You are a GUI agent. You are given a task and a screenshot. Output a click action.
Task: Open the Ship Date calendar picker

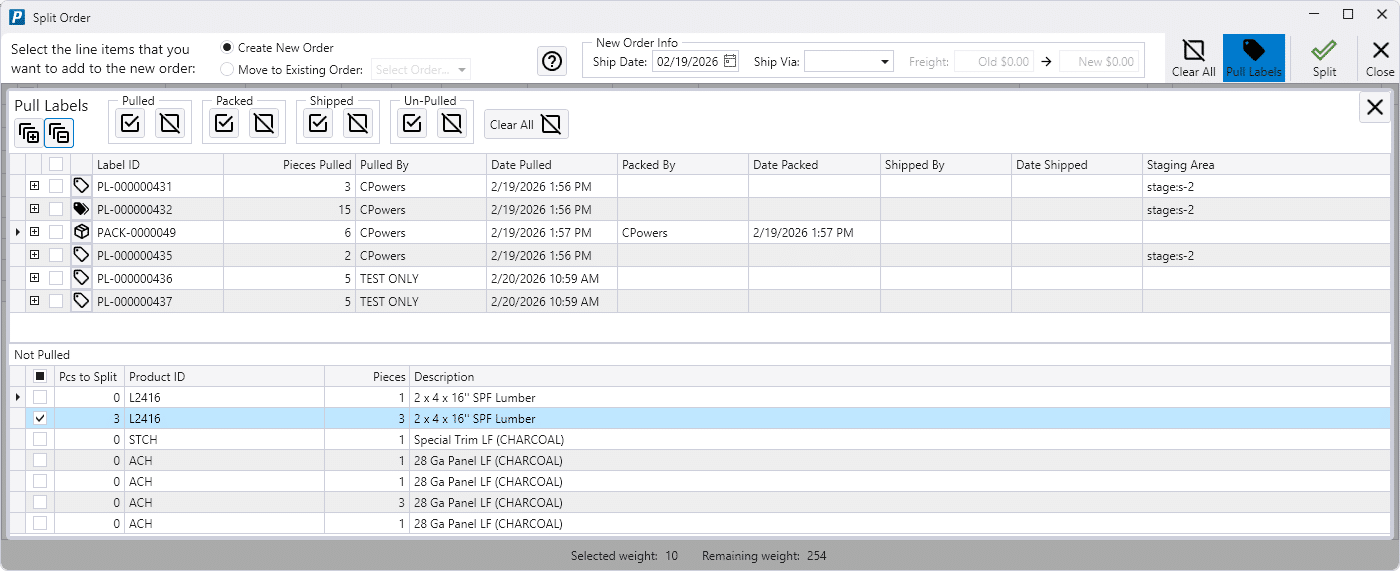(x=730, y=61)
